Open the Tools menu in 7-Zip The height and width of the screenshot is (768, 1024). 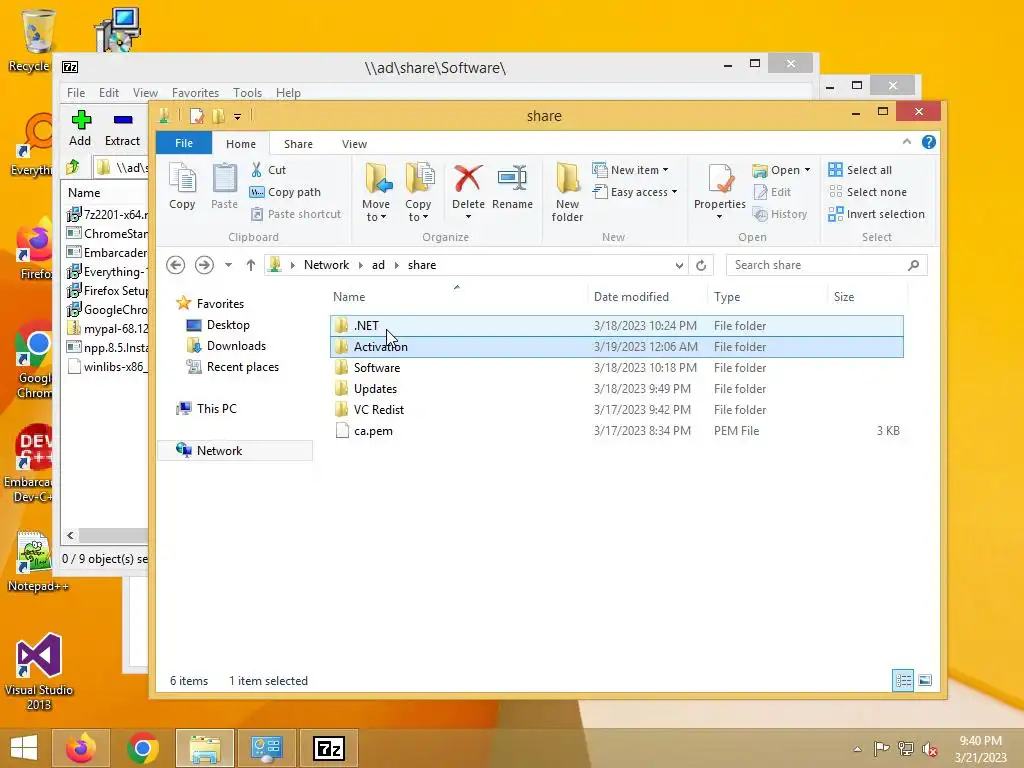[248, 93]
